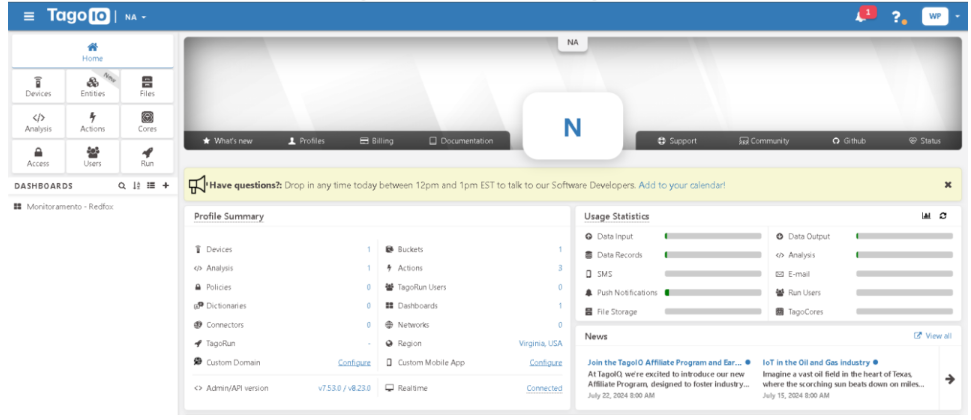Image resolution: width=971 pixels, height=420 pixels.
Task: Open Buckets count in Profile Summary
Action: click(x=560, y=249)
